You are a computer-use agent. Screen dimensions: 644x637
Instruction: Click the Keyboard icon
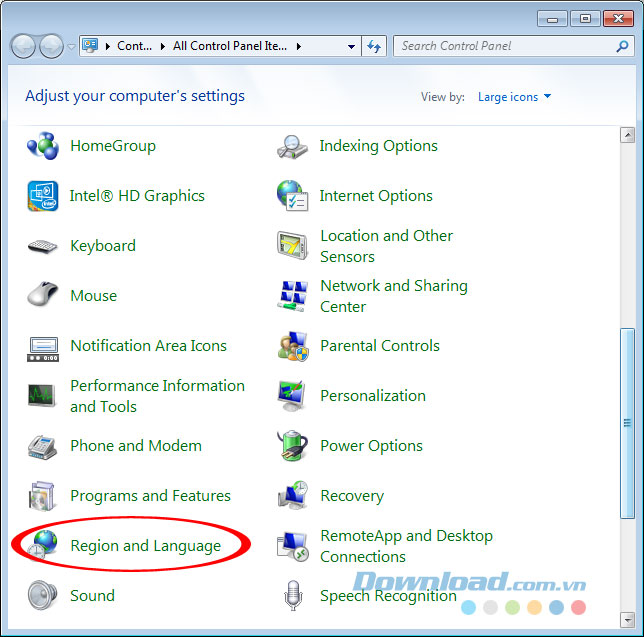[43, 246]
